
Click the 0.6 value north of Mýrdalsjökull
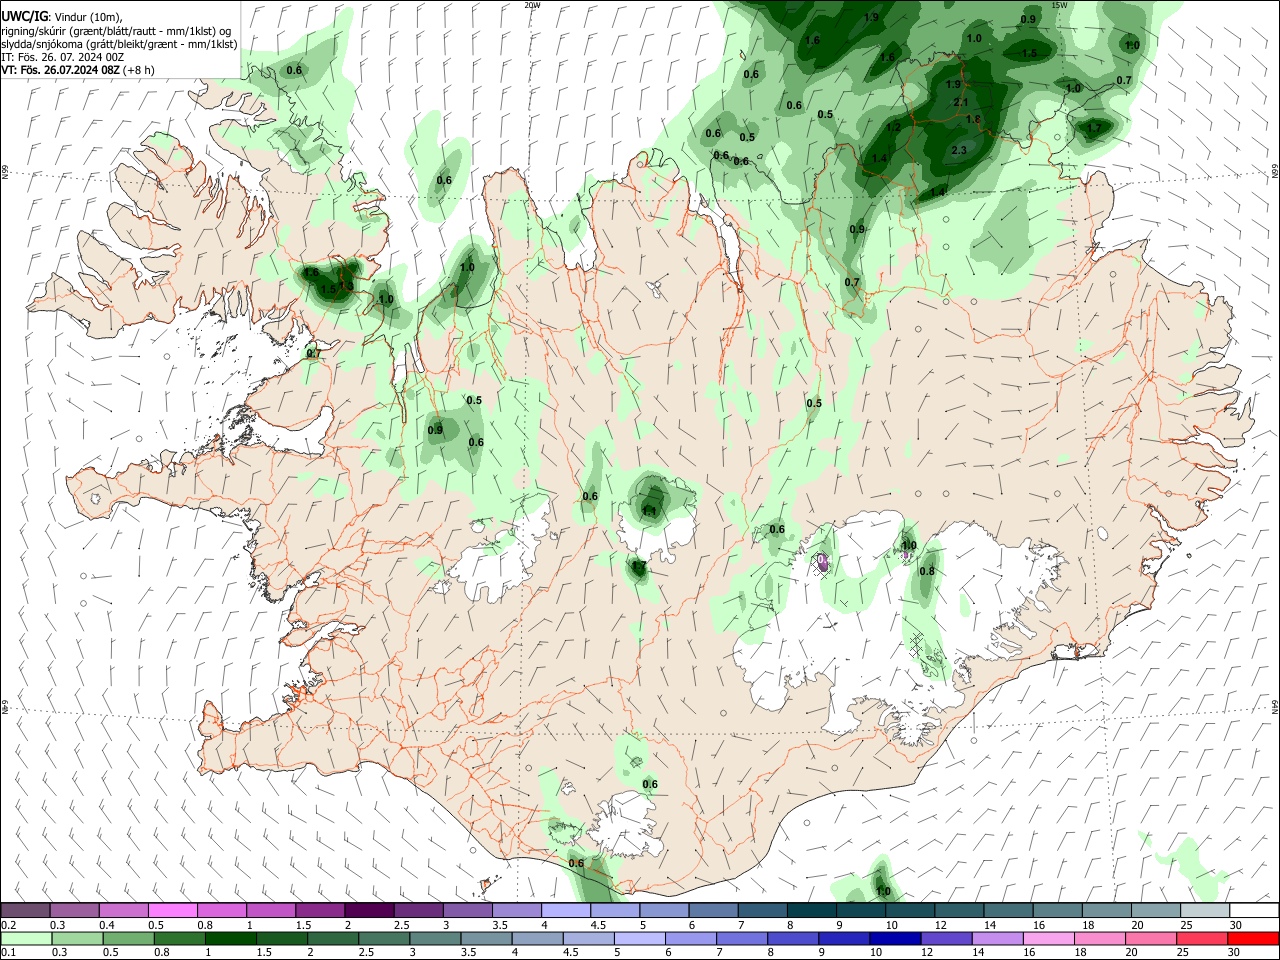point(650,784)
